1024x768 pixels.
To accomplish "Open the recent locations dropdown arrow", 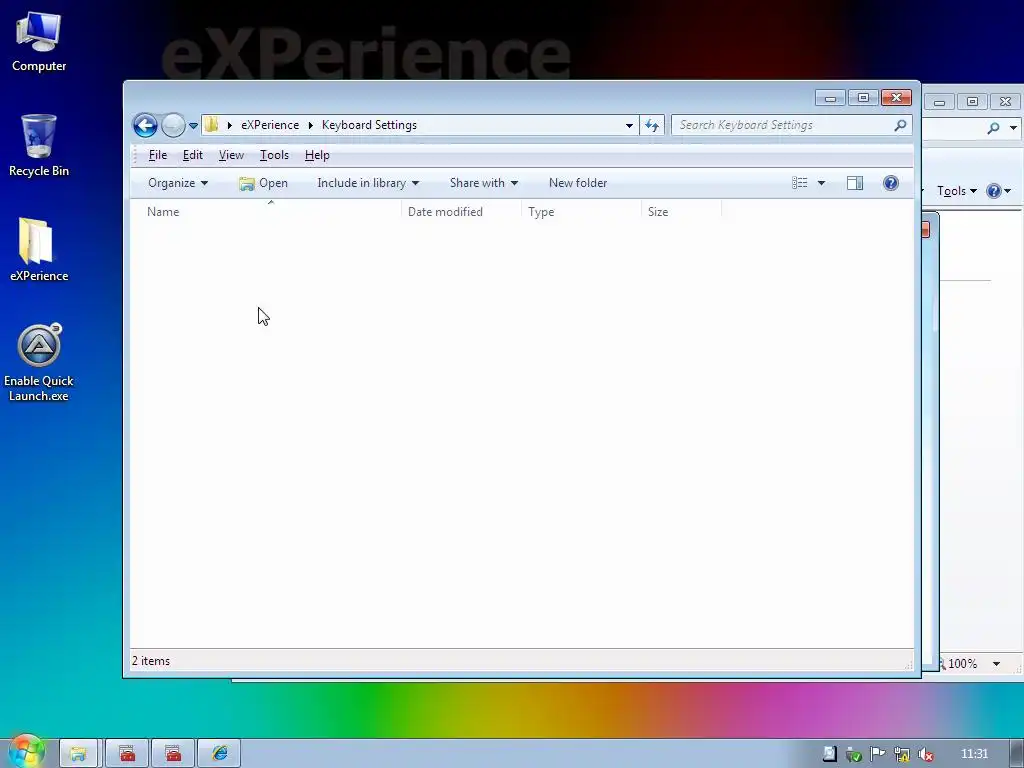I will 193,125.
